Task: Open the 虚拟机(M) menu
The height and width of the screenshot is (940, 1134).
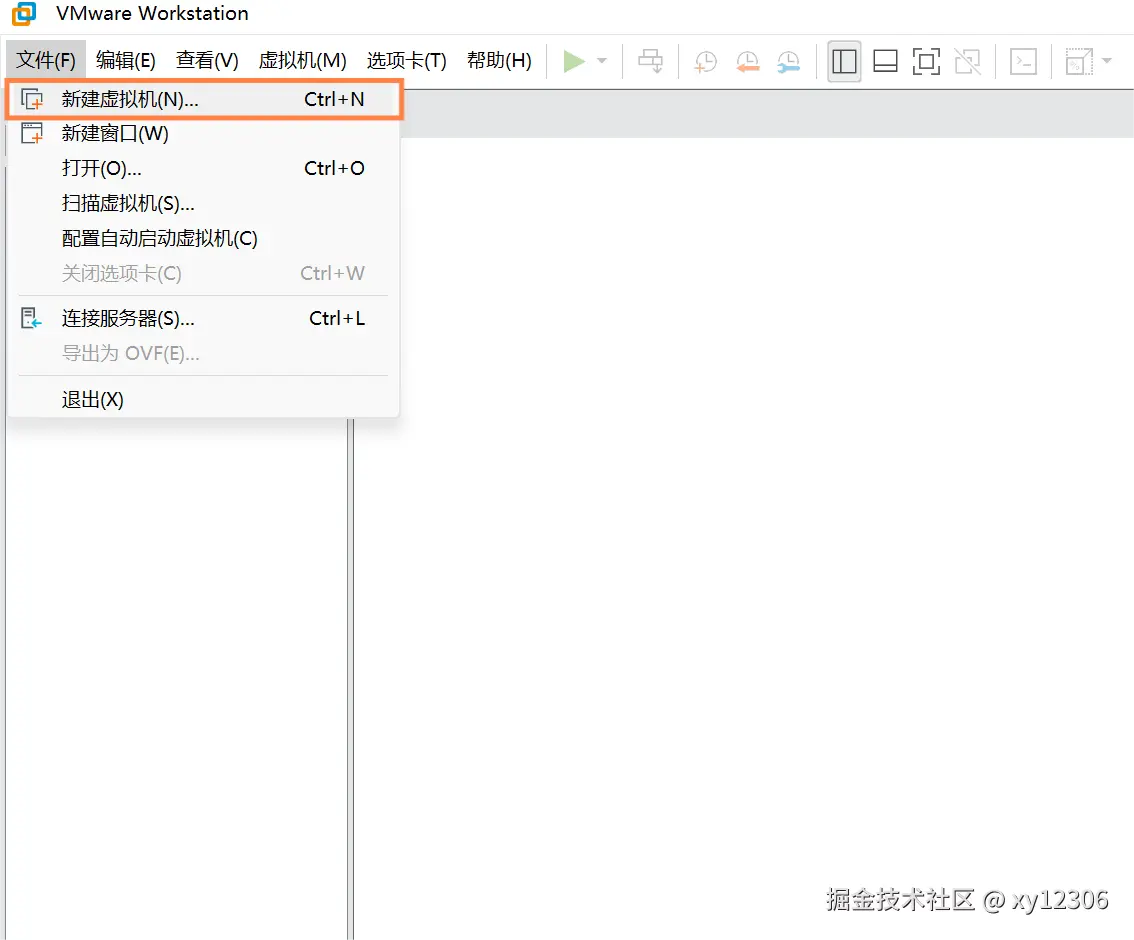Action: pyautogui.click(x=302, y=60)
